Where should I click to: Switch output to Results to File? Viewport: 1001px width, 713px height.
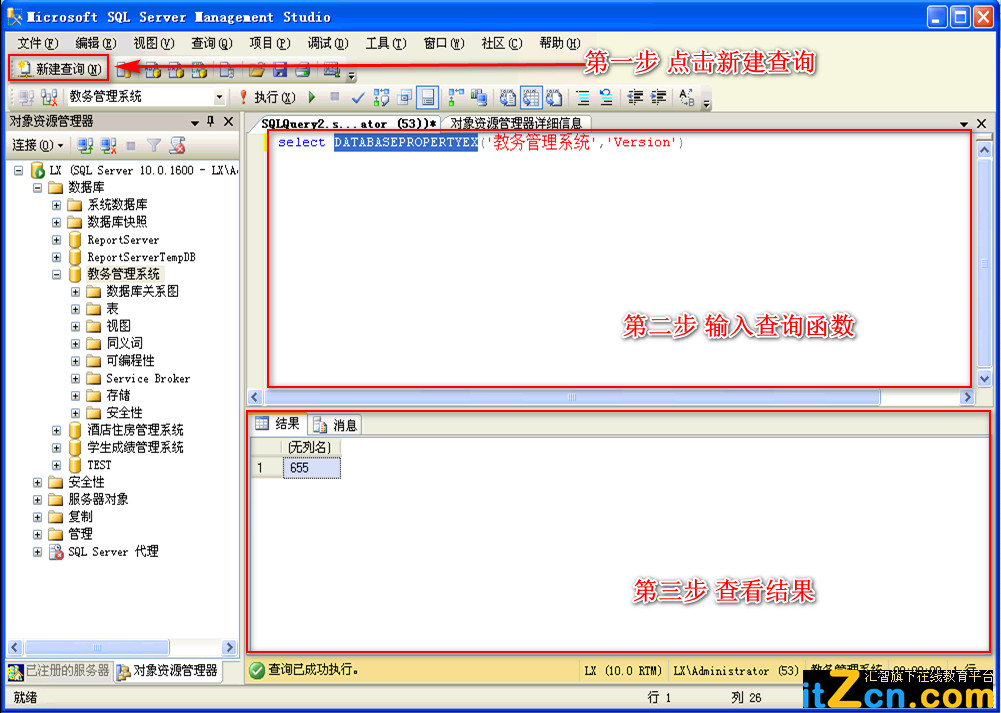pyautogui.click(x=553, y=97)
